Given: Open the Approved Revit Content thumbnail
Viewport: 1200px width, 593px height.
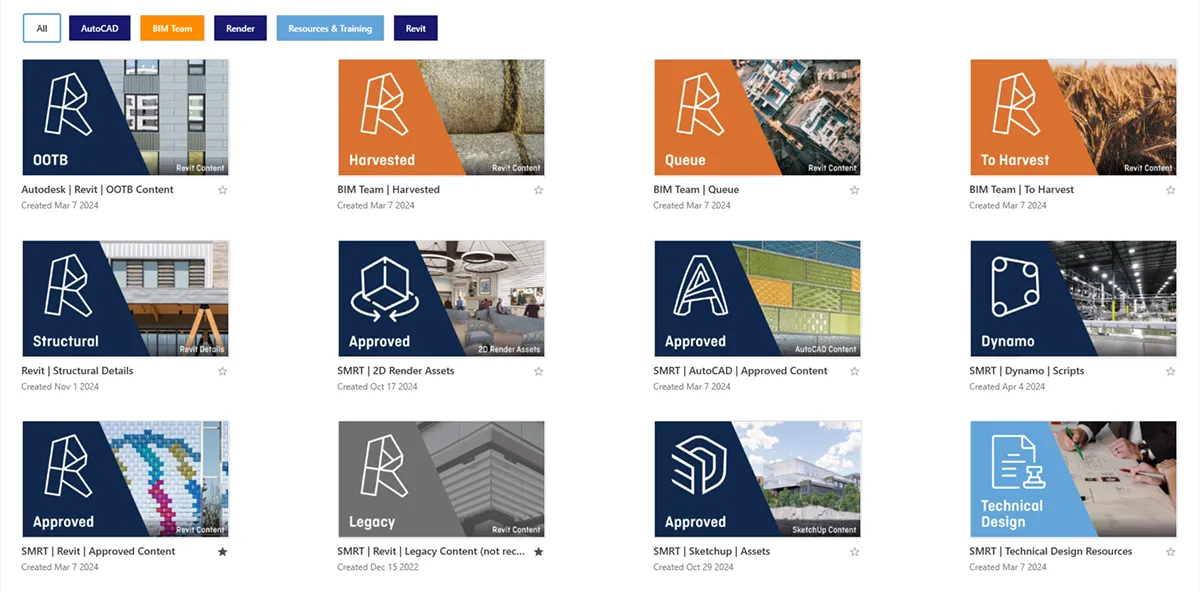Looking at the screenshot, I should tap(125, 479).
